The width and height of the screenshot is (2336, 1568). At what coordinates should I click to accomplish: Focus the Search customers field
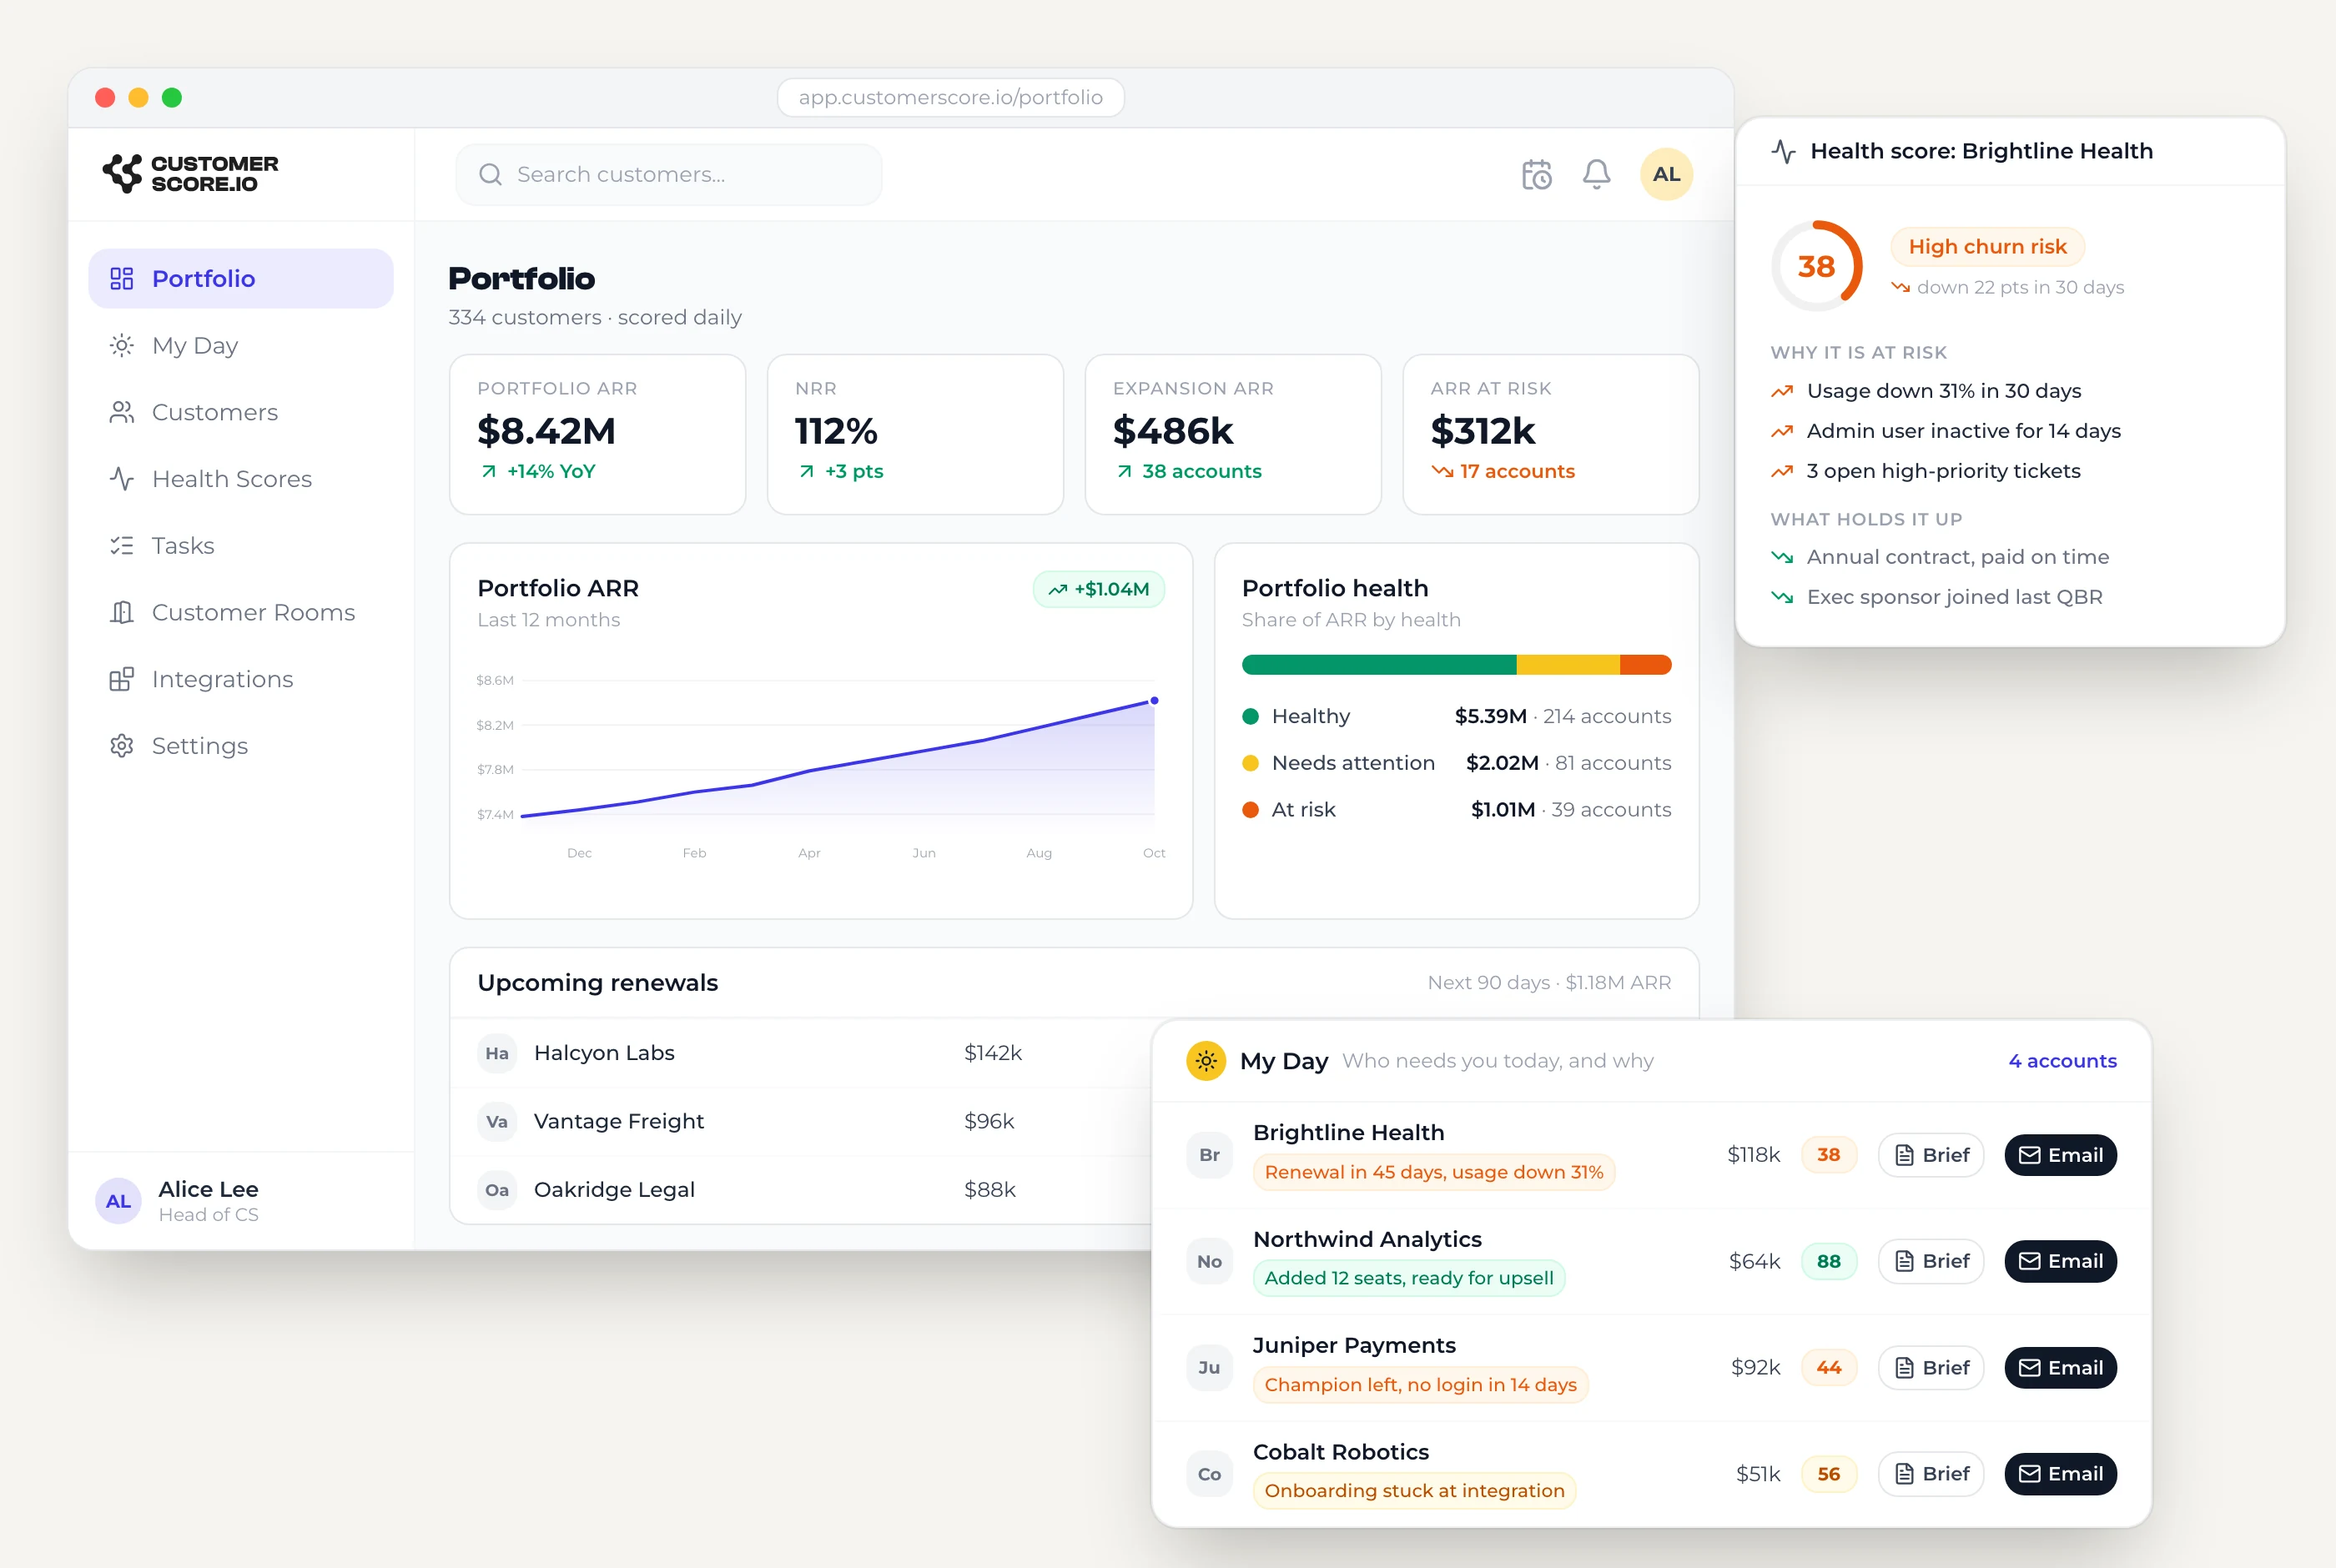(x=669, y=174)
